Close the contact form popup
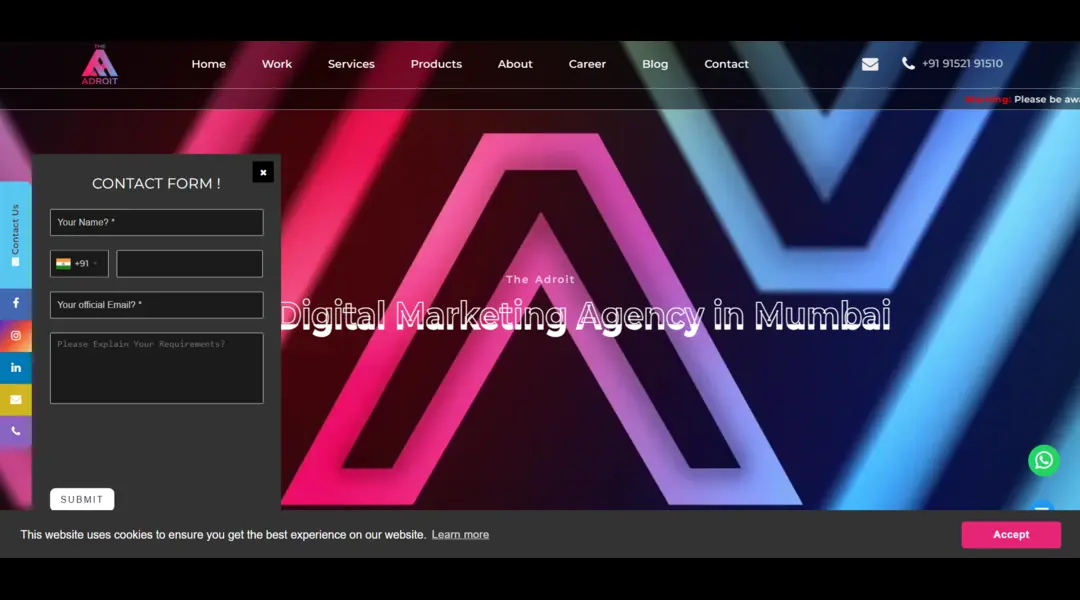 263,172
